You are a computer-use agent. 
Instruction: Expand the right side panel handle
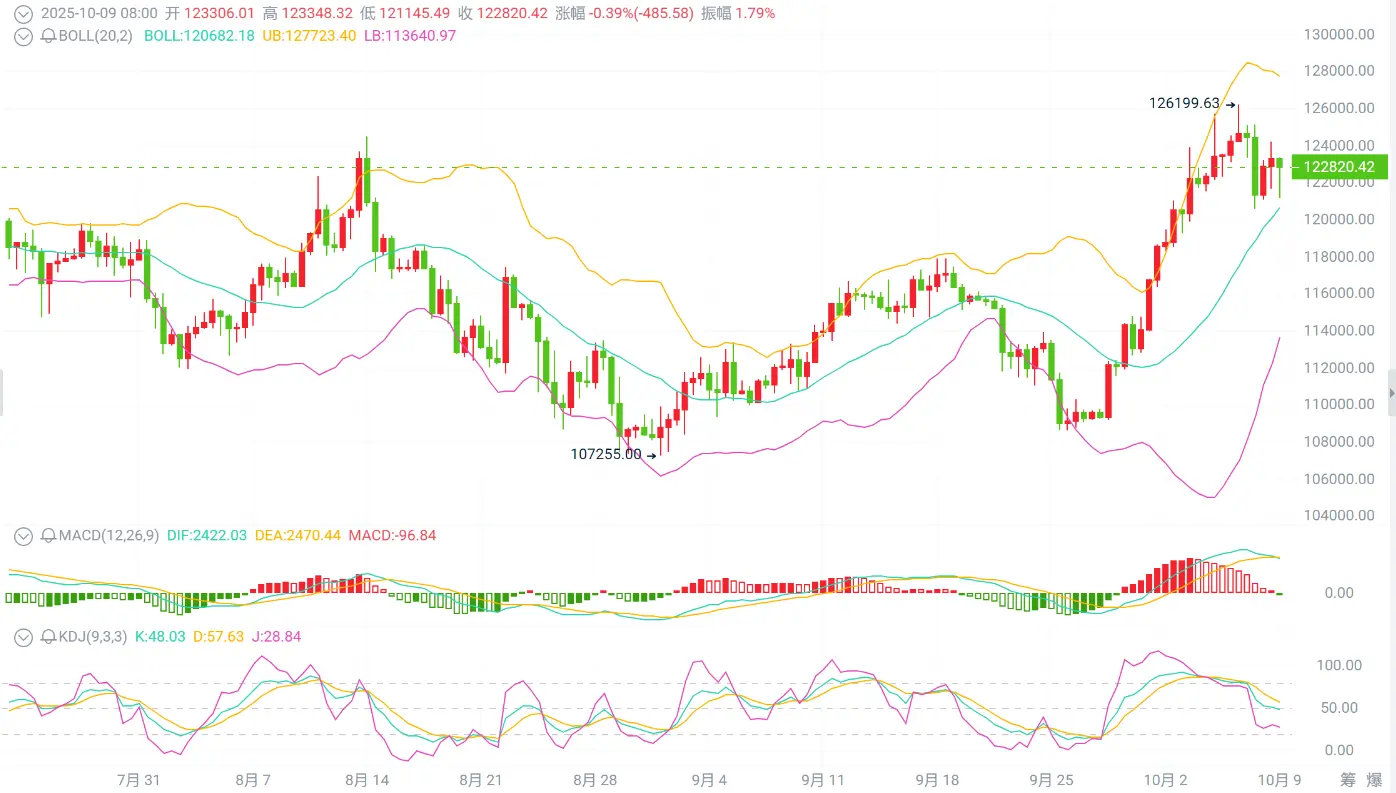1392,393
